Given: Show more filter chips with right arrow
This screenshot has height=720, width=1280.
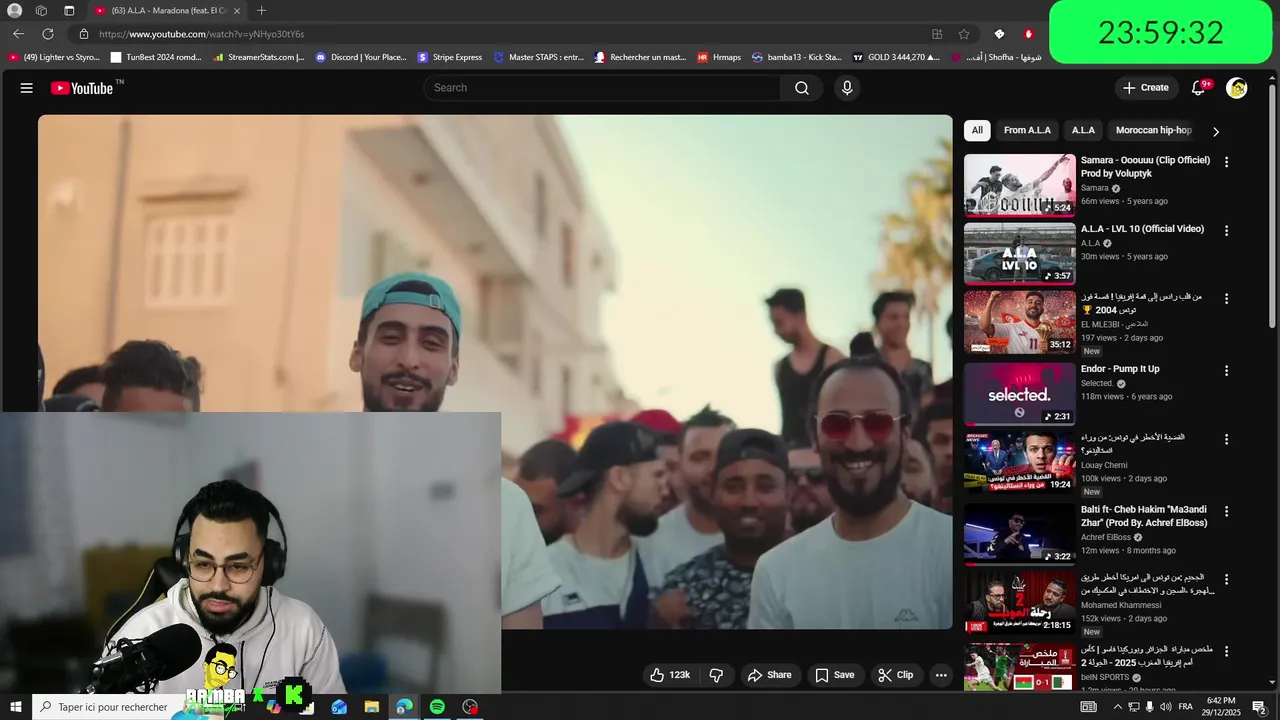Looking at the screenshot, I should pos(1216,131).
